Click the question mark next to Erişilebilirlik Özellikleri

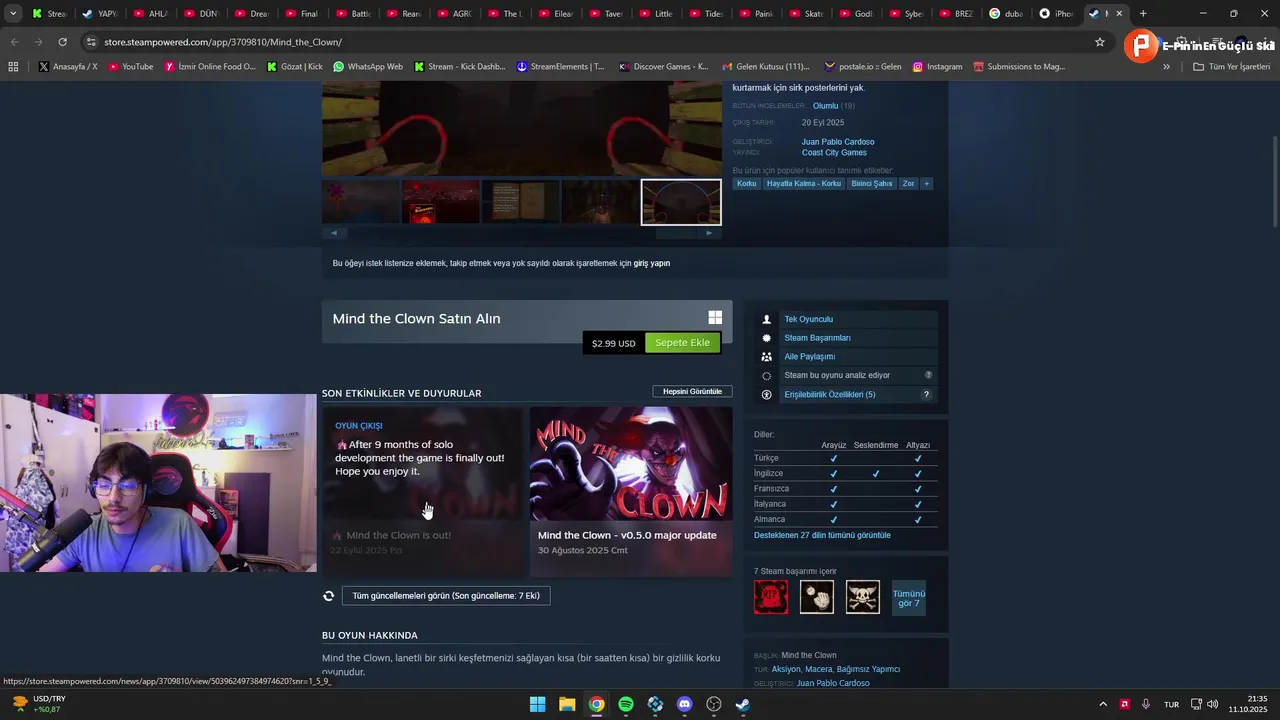coord(926,394)
